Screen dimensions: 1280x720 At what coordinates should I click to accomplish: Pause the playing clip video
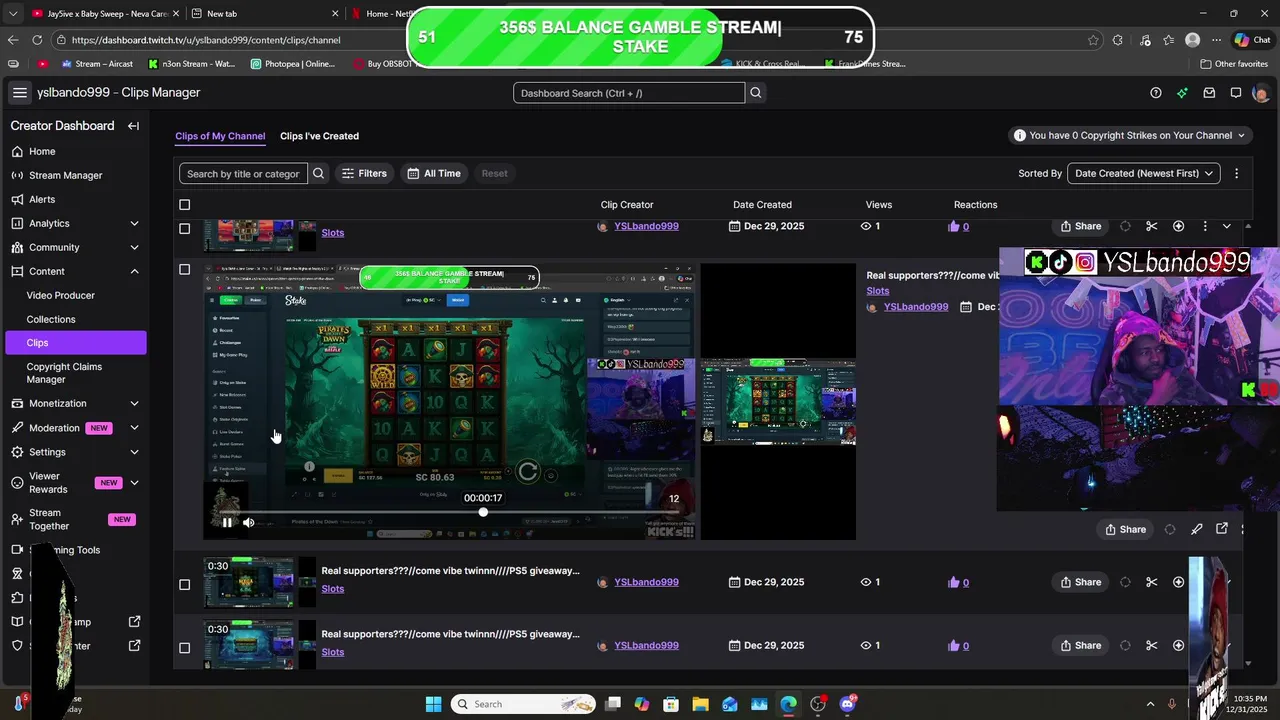(x=227, y=522)
